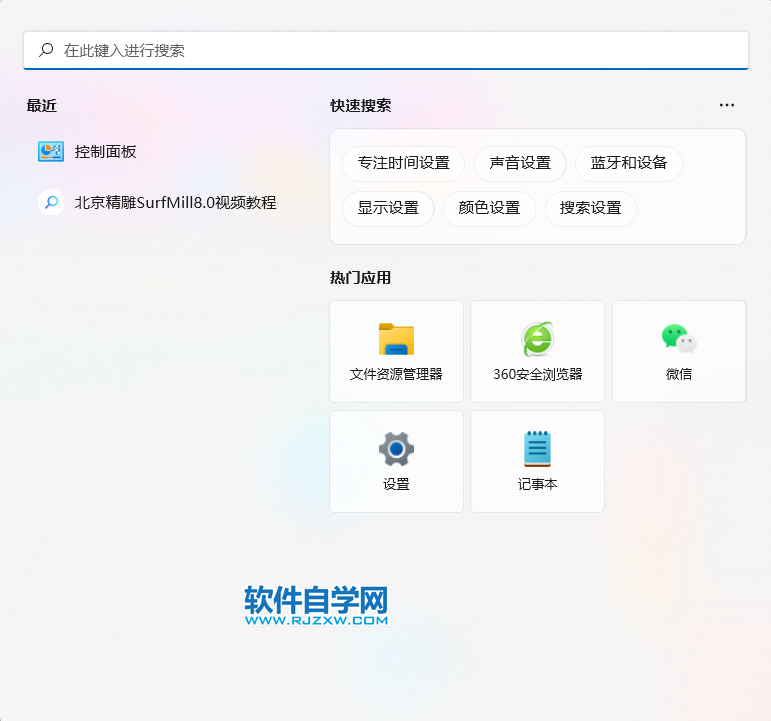This screenshot has width=771, height=721.
Task: Launch Notepad via the 记事本 notebook icon
Action: pyautogui.click(x=537, y=449)
